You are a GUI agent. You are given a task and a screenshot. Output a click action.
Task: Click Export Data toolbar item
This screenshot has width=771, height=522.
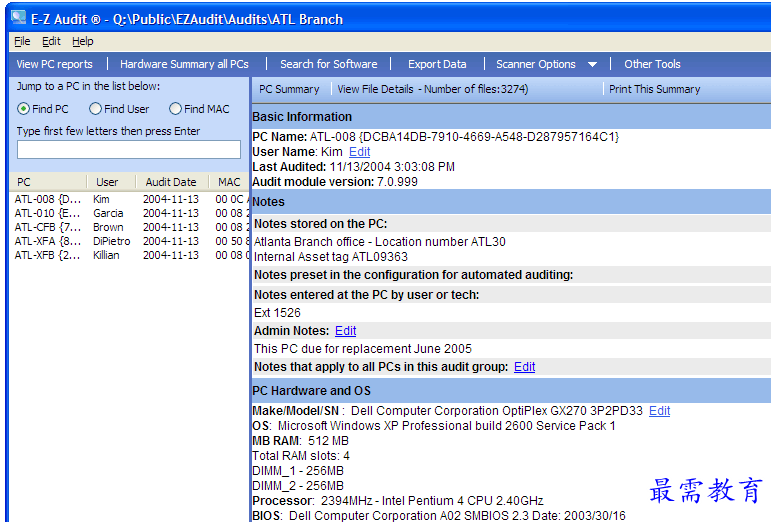[x=437, y=64]
